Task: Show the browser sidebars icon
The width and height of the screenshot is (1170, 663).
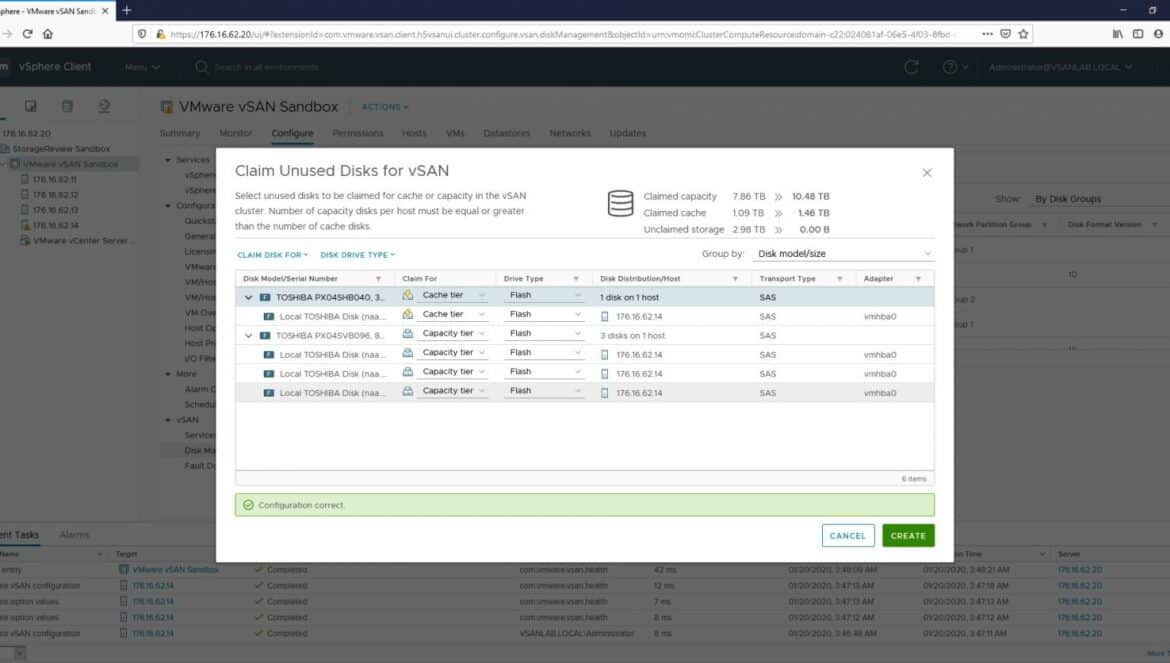Action: pos(1137,34)
